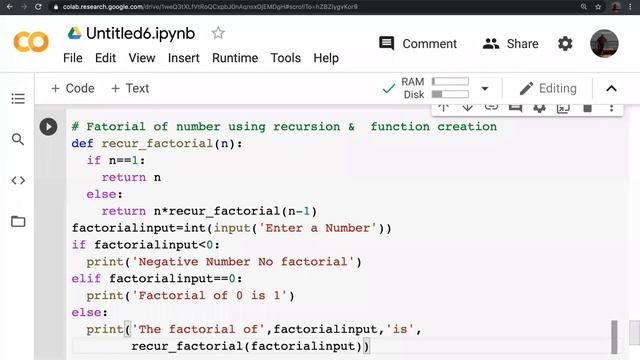This screenshot has height=360, width=640.
Task: Add a new Text cell
Action: tap(130, 88)
